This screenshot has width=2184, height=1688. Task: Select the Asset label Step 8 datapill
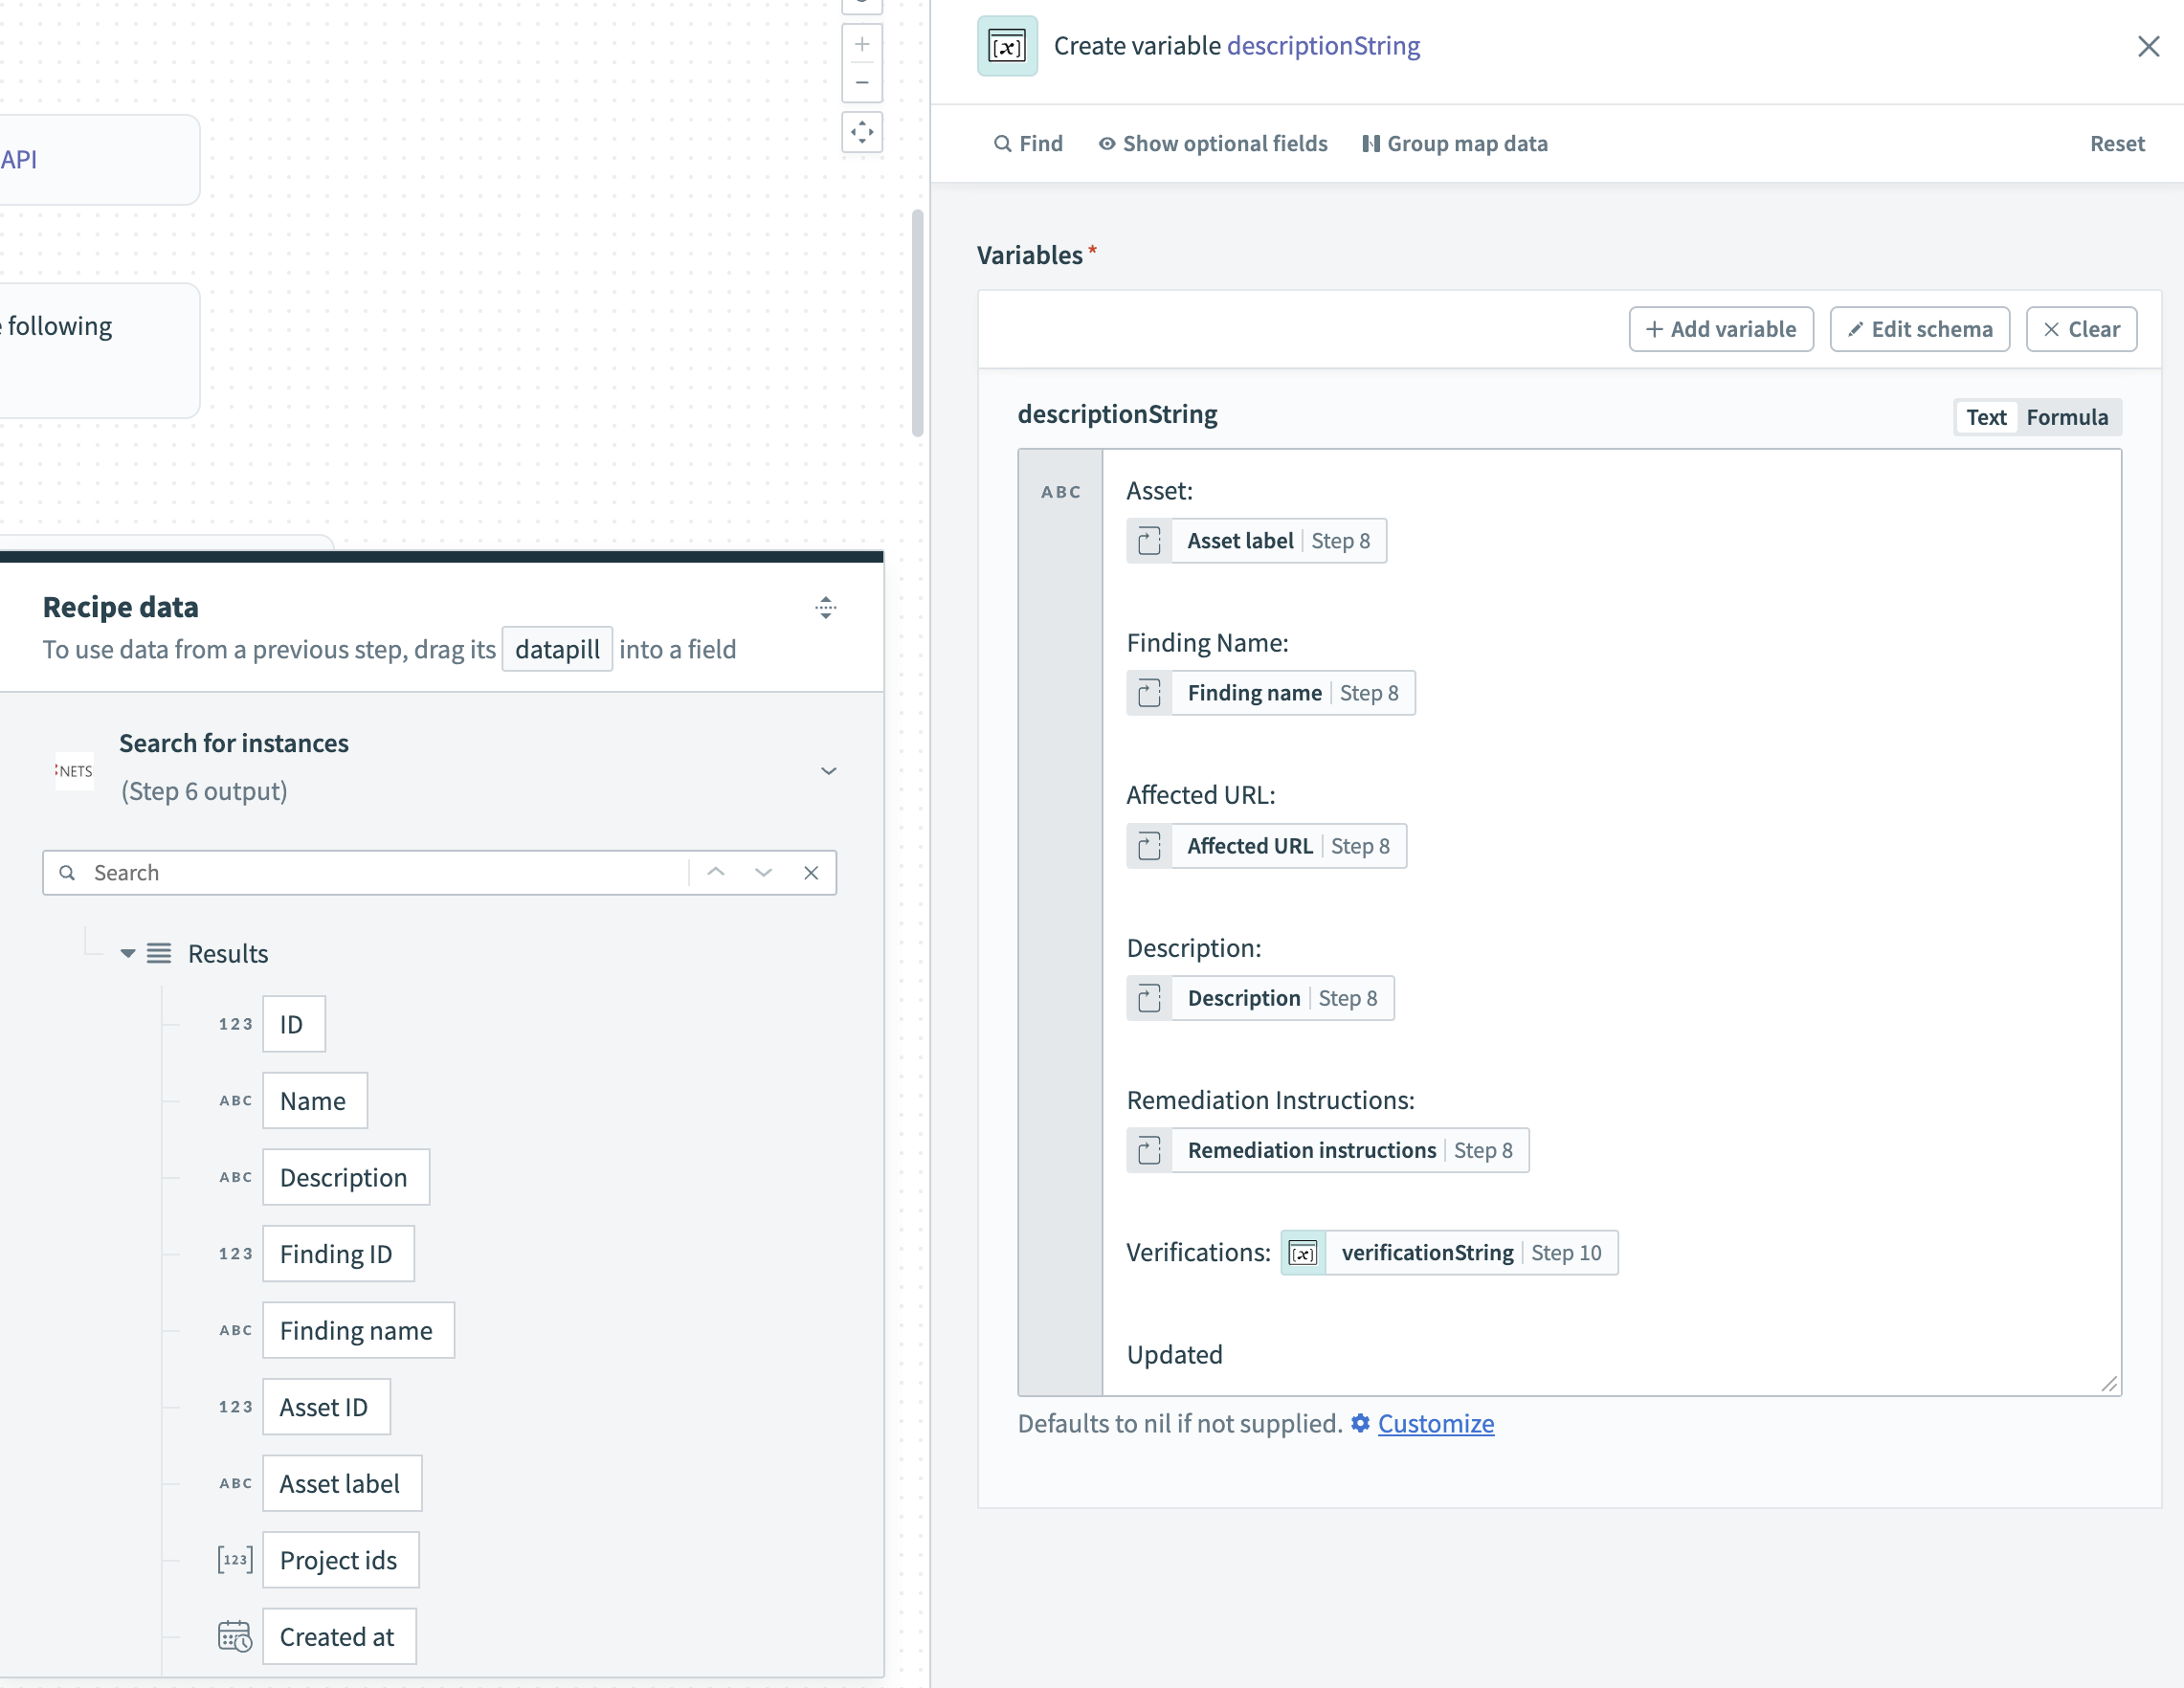point(1256,541)
